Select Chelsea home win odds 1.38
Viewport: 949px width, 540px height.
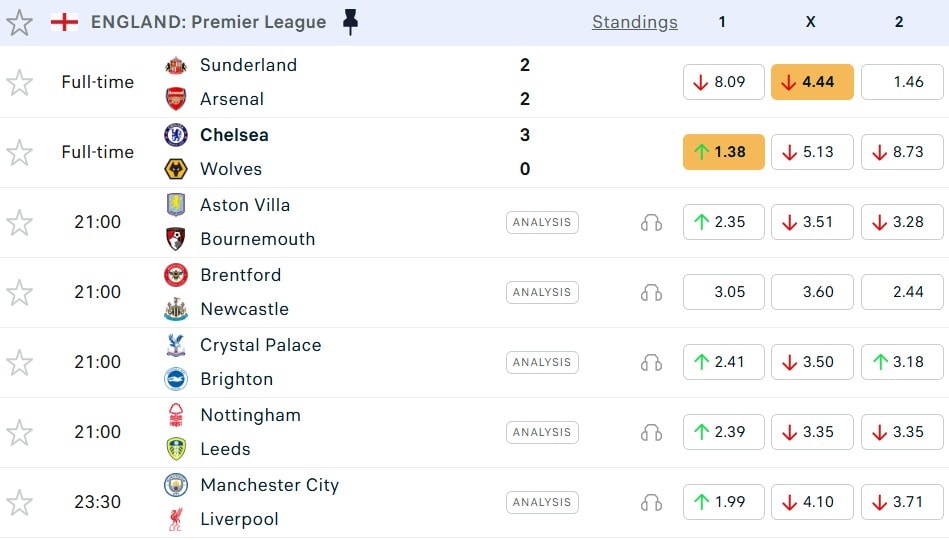[723, 152]
